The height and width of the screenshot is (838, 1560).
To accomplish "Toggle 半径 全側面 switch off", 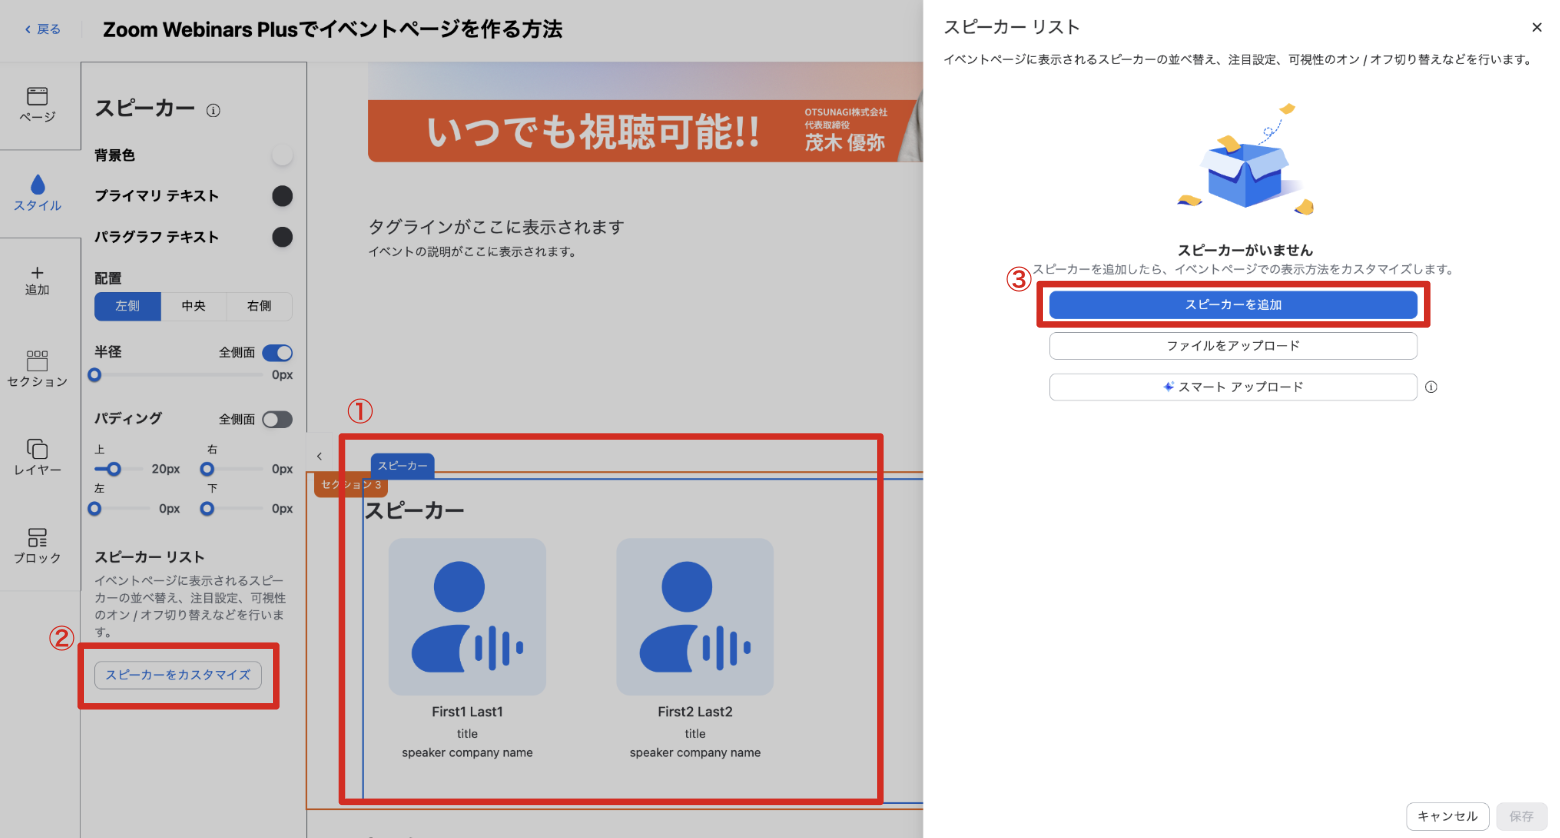I will point(277,353).
